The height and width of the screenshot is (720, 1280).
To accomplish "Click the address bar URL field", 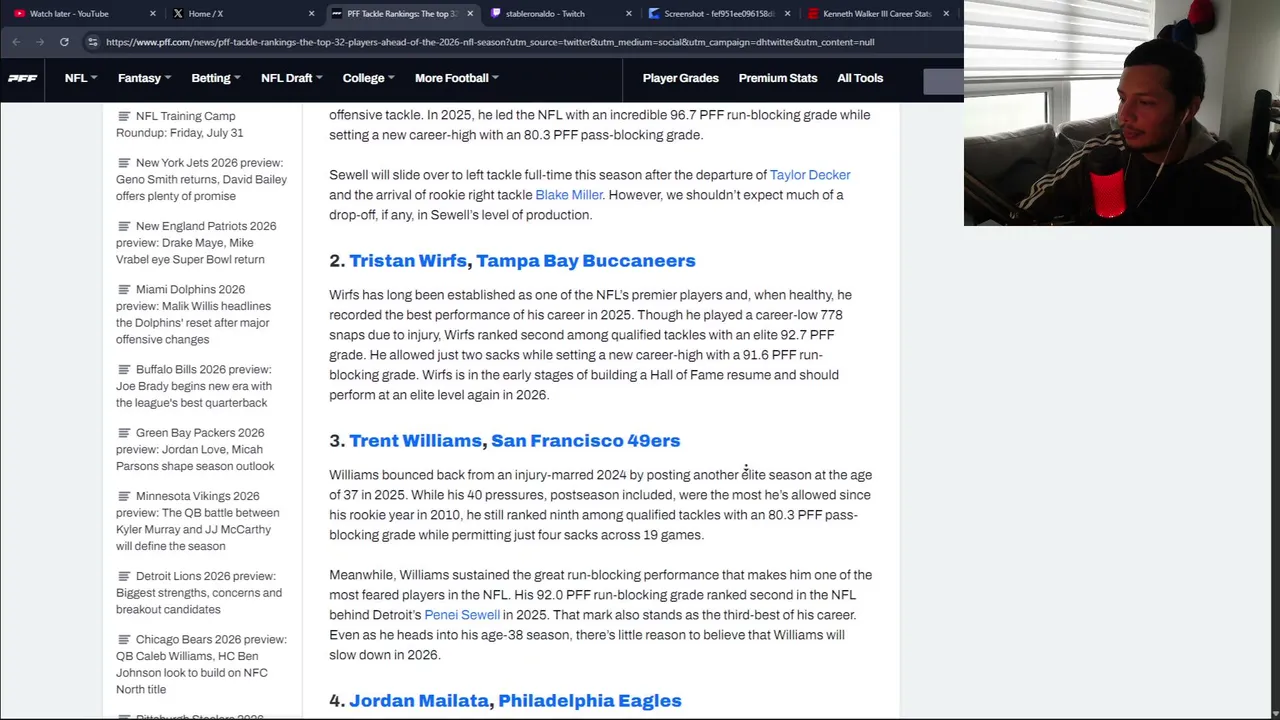I will 490,42.
